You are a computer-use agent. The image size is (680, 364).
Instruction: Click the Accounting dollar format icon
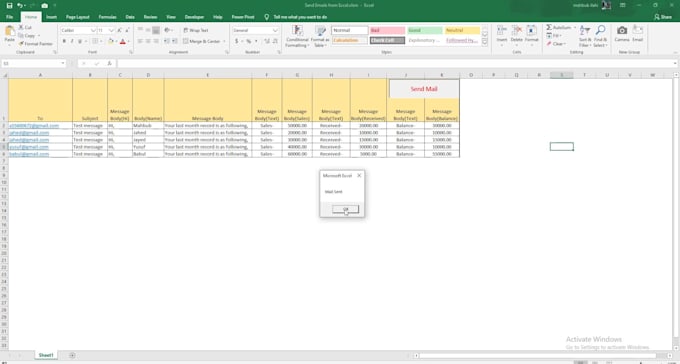coord(237,41)
